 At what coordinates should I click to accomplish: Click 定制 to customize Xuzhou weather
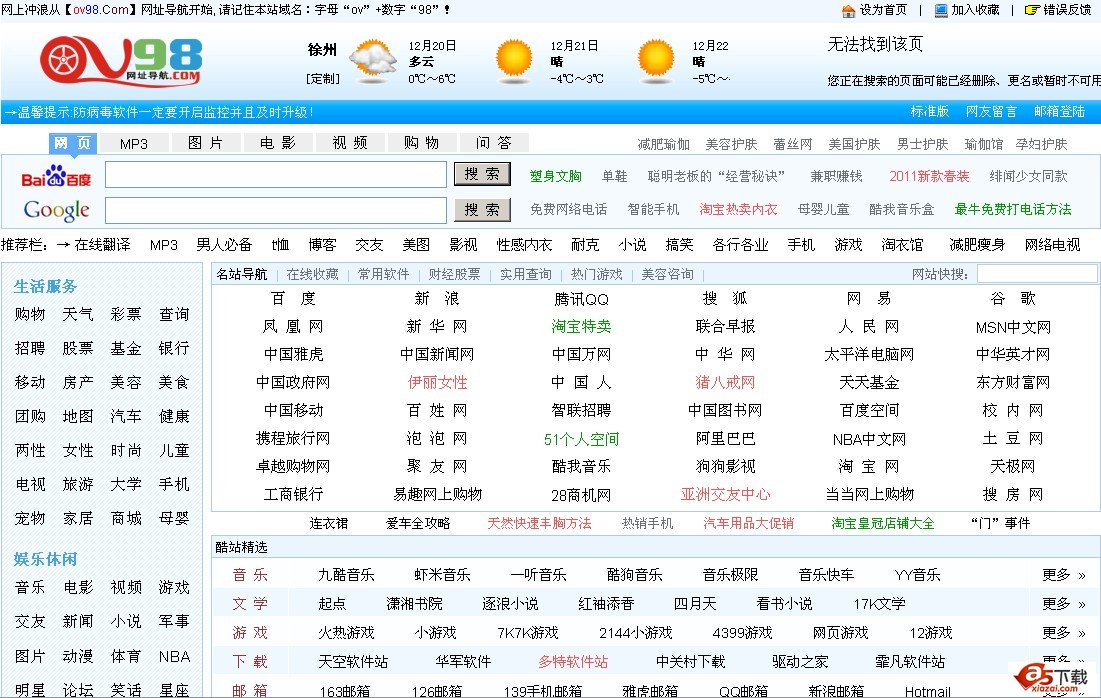(322, 78)
